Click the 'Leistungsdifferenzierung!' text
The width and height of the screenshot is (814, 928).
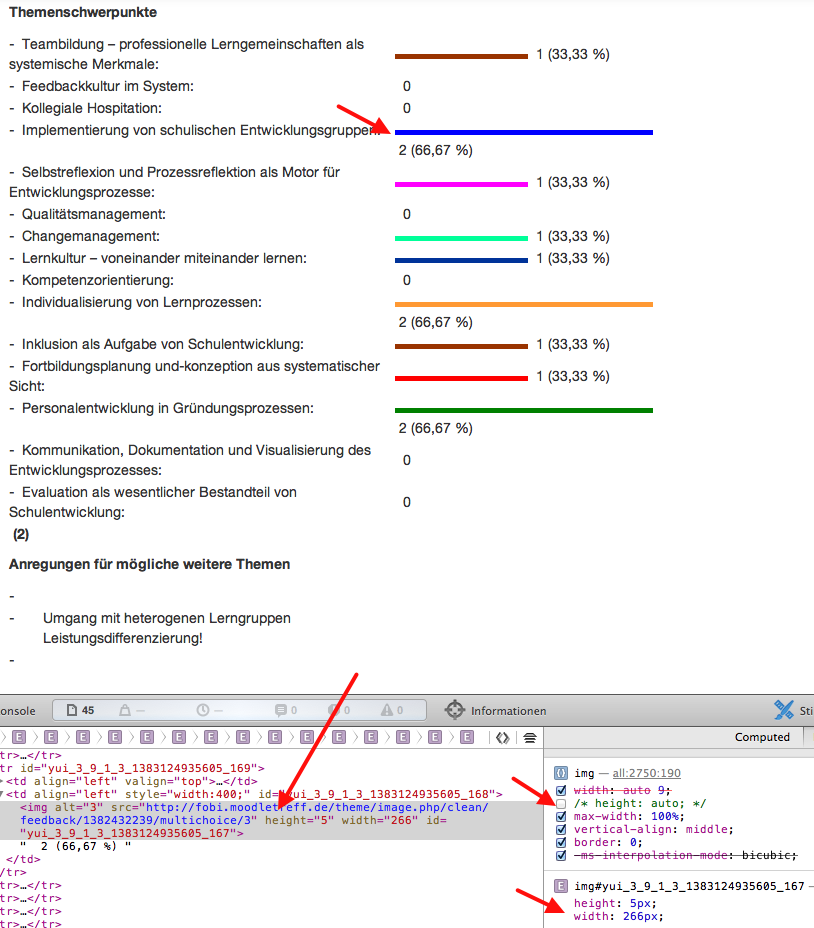coord(123,639)
